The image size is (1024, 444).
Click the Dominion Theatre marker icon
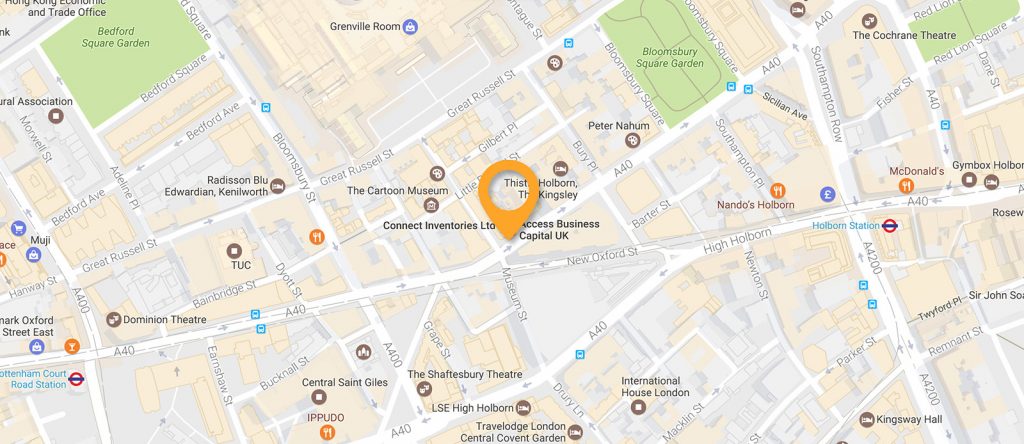(114, 319)
